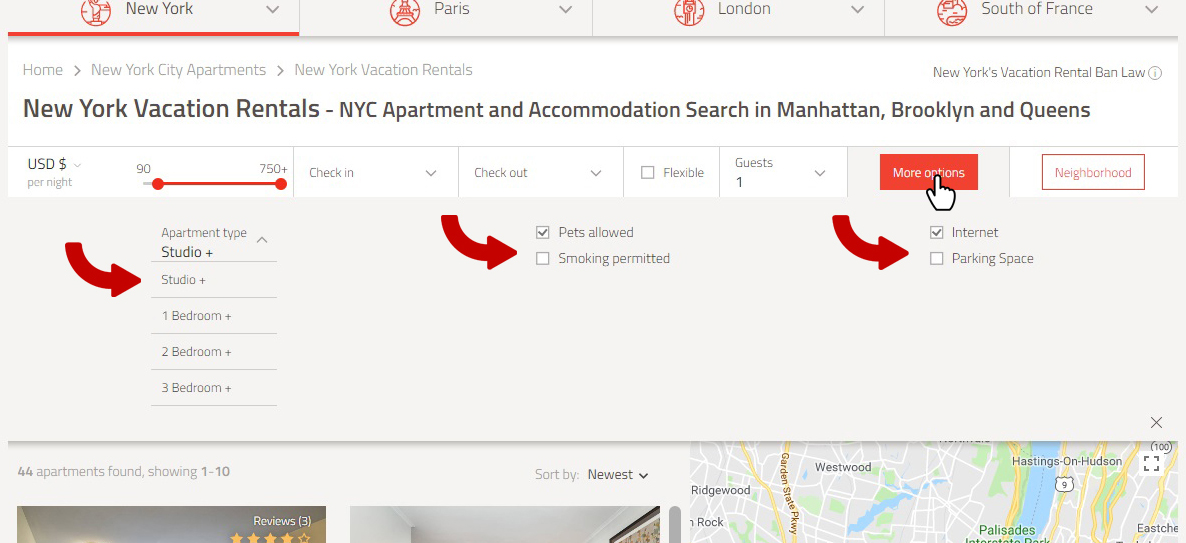
Task: Click the Neighborhood button
Action: [1093, 172]
